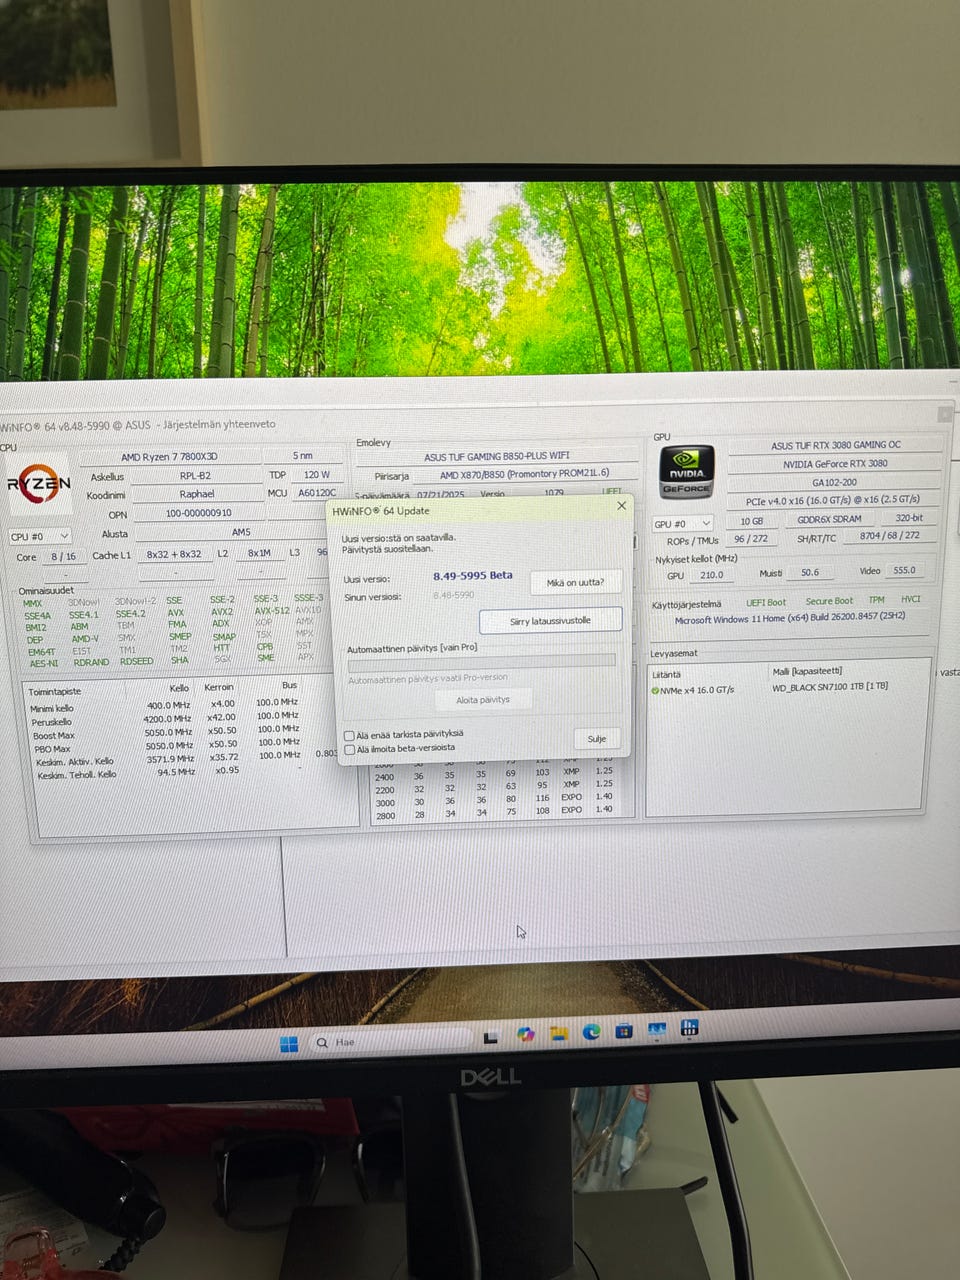Click the AMD Ryzen logo
The height and width of the screenshot is (1280, 960).
pyautogui.click(x=39, y=485)
